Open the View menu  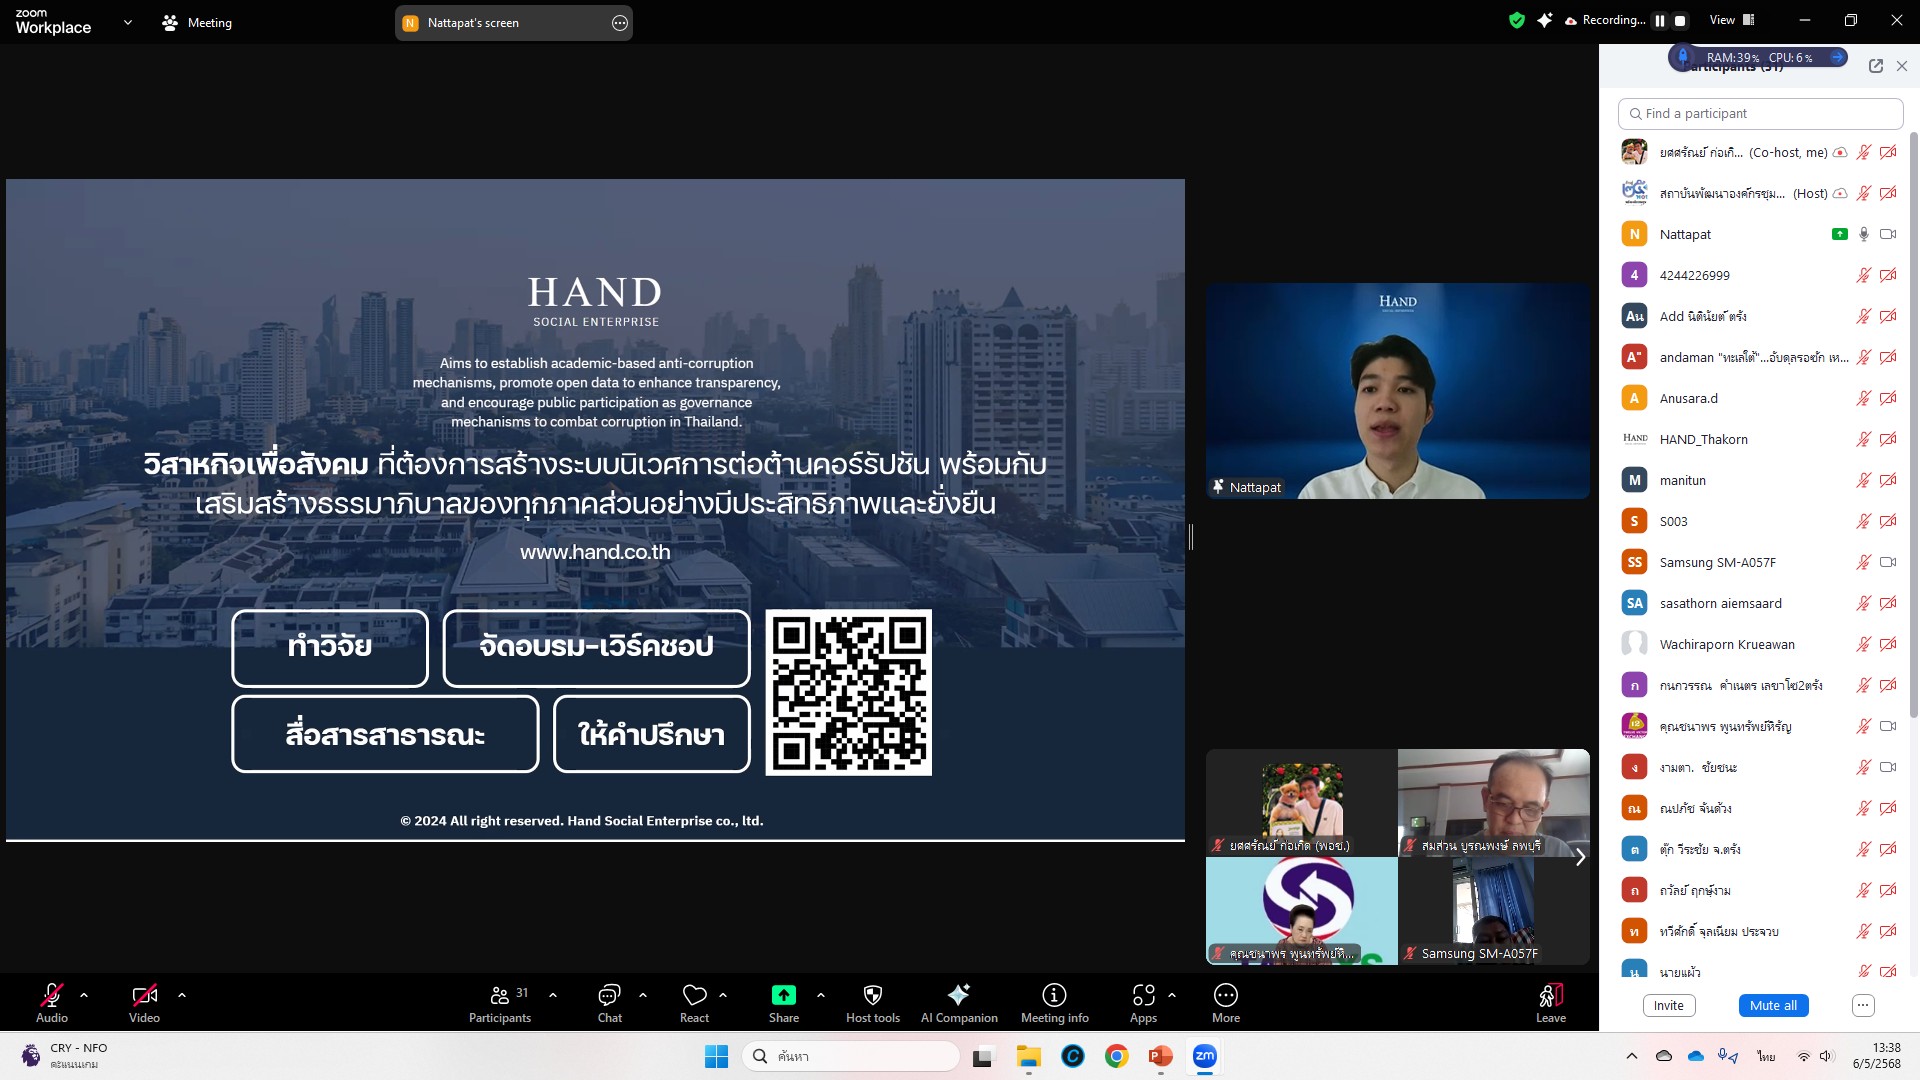[1732, 20]
